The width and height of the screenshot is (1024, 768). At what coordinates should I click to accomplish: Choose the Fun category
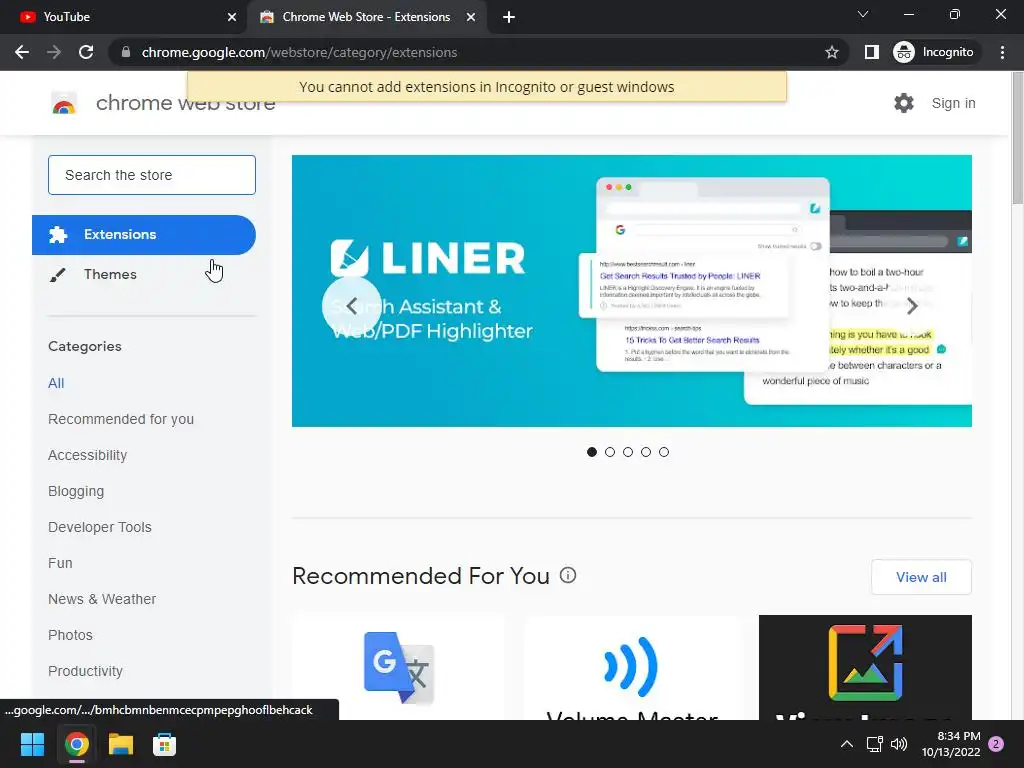coord(60,563)
